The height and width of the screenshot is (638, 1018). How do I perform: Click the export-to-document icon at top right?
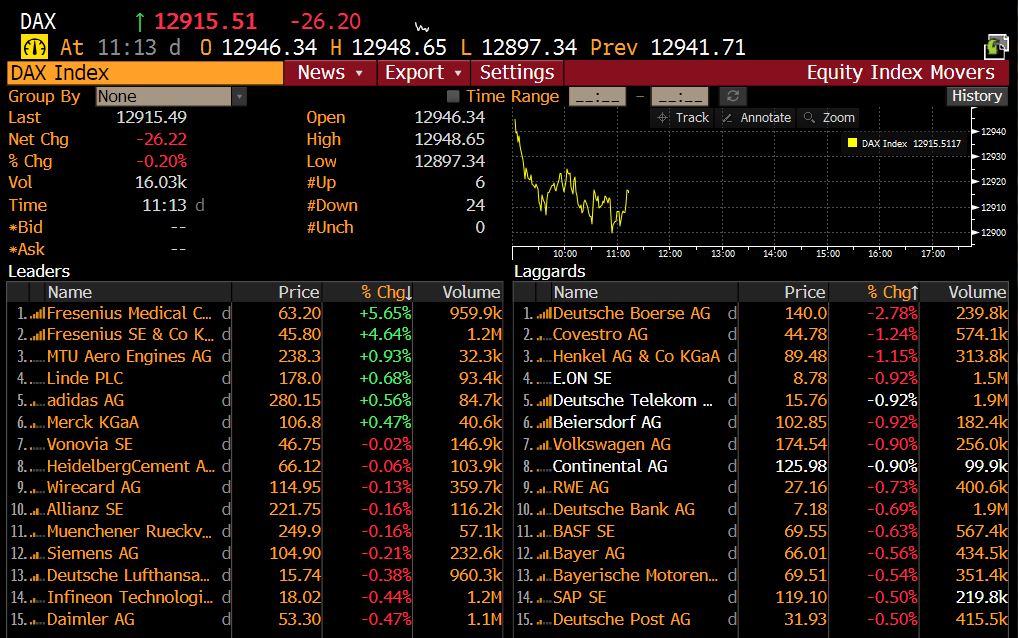point(996,47)
